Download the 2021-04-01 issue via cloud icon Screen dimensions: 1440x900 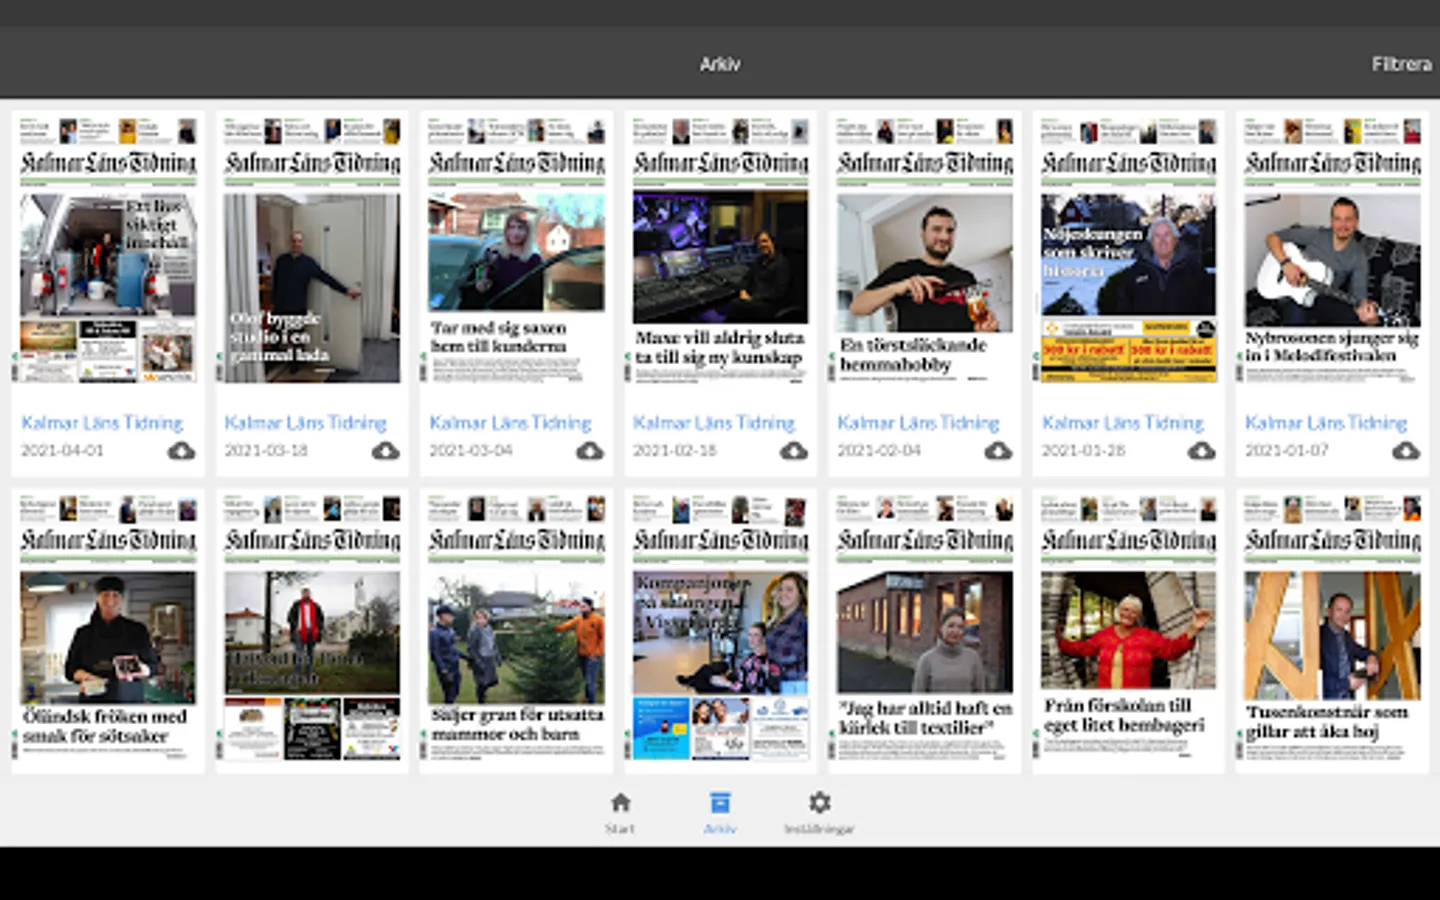pos(181,451)
